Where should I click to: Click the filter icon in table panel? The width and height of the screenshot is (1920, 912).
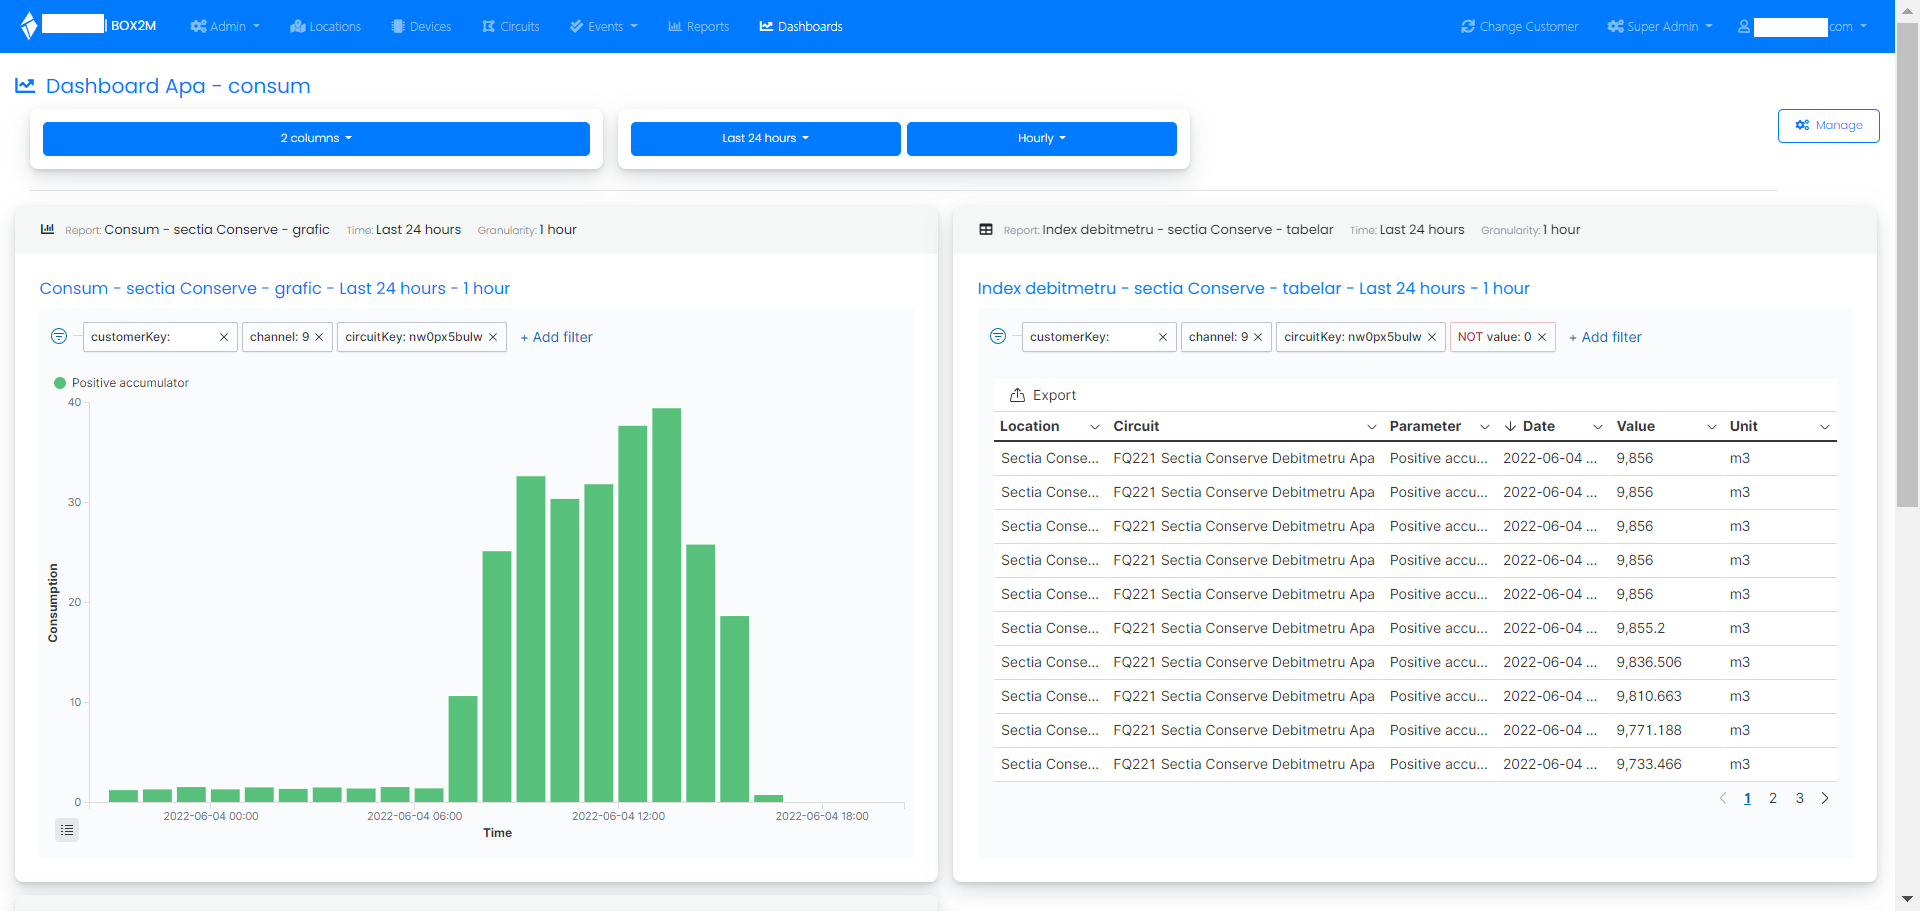click(997, 337)
